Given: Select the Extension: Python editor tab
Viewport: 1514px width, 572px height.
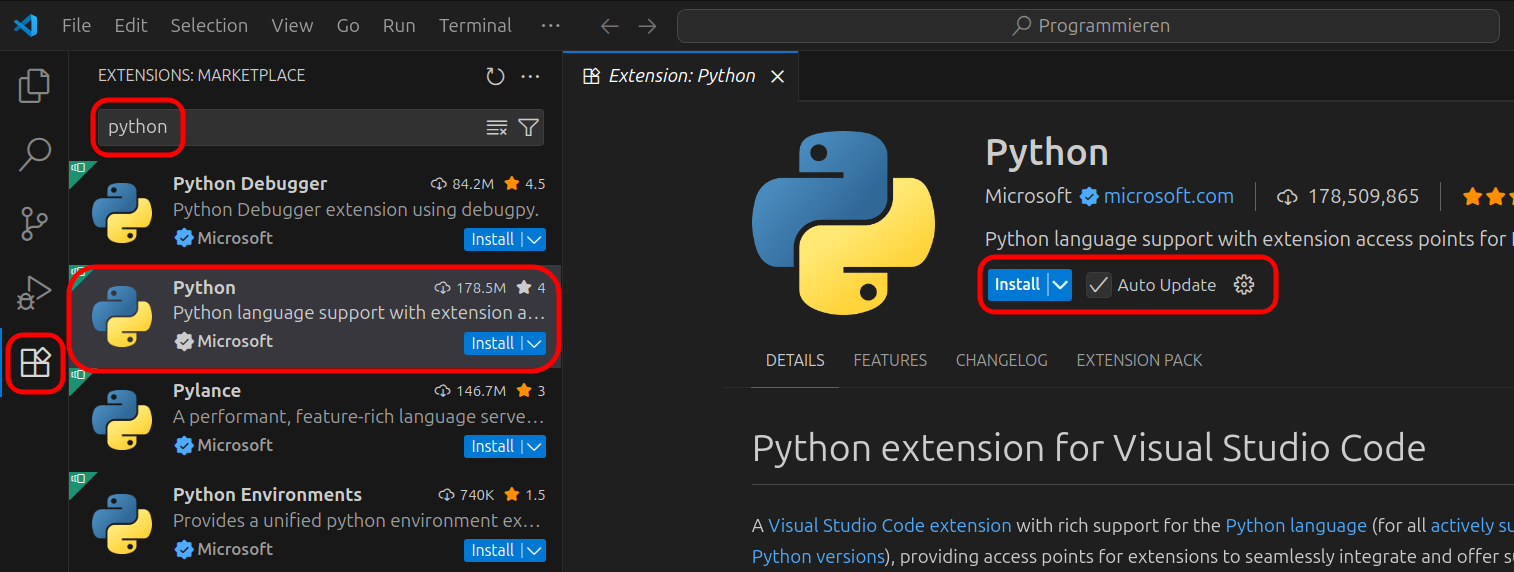Looking at the screenshot, I should 682,76.
